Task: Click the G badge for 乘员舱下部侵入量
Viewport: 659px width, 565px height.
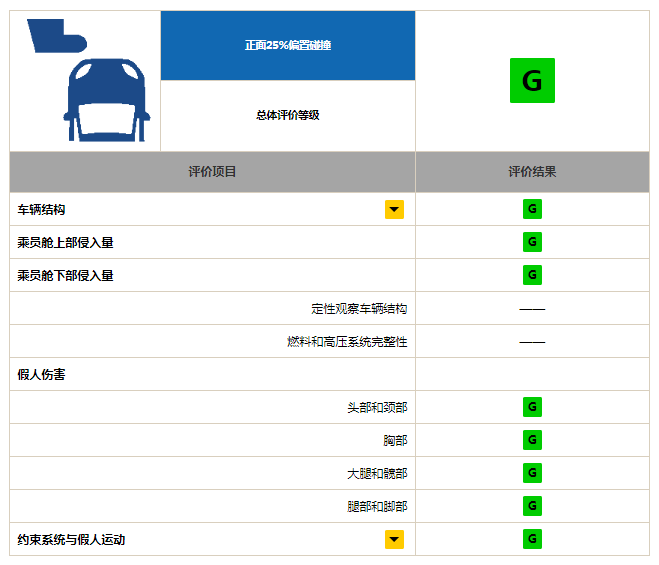Action: coord(532,275)
